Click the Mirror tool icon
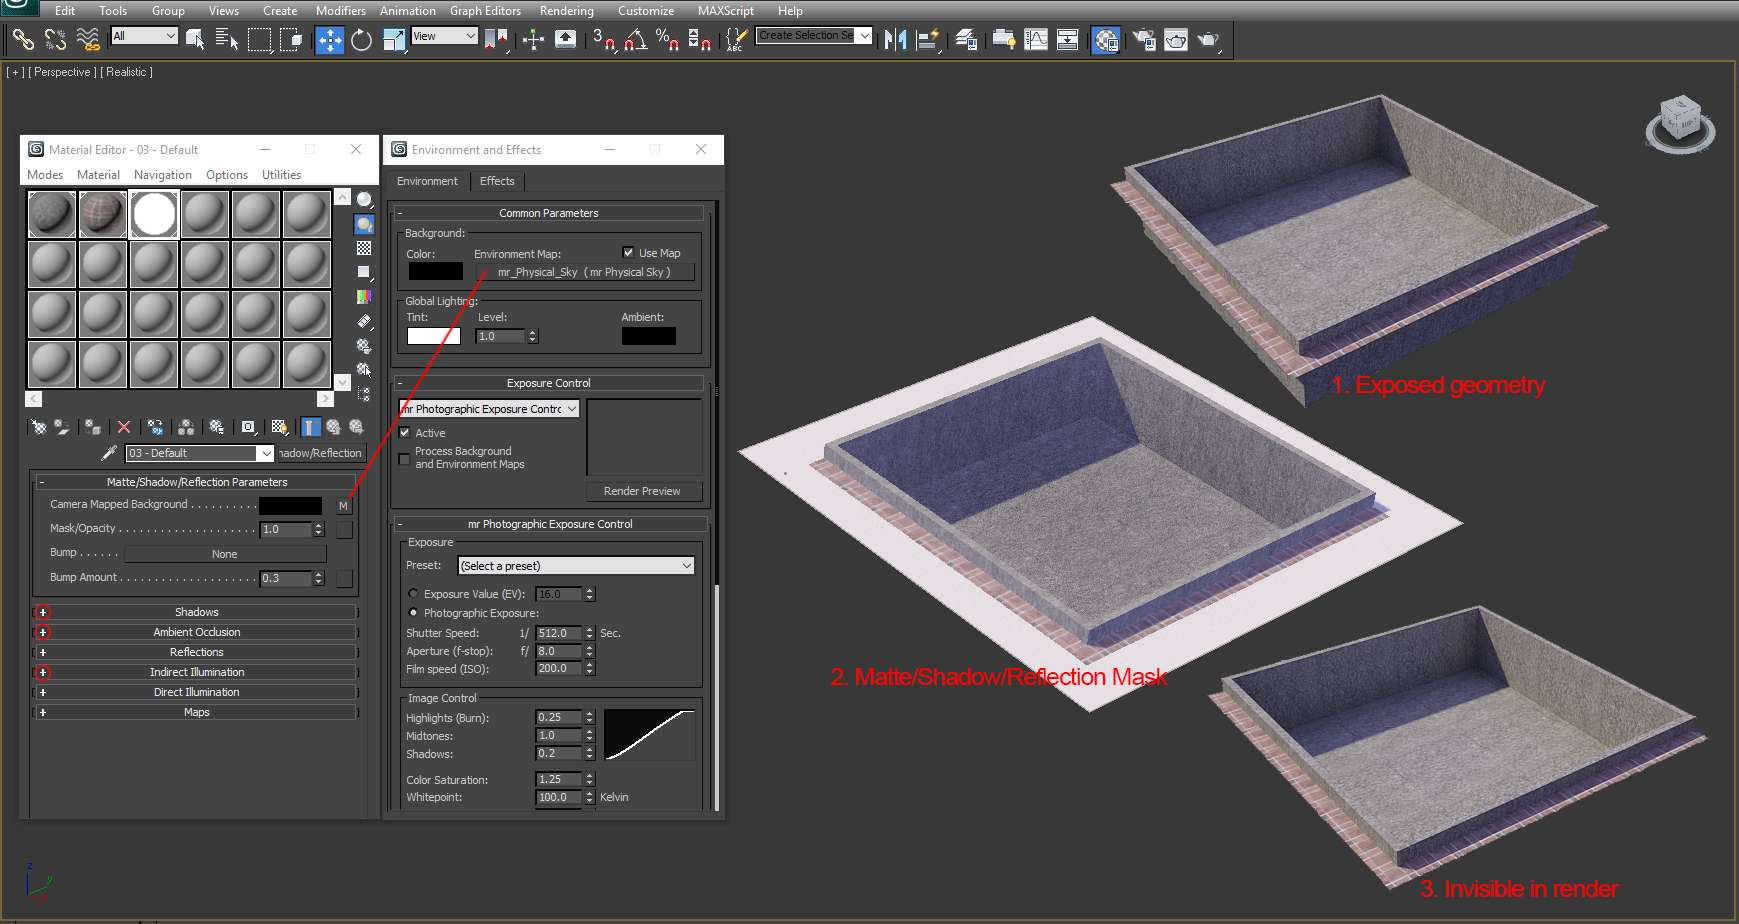 895,40
